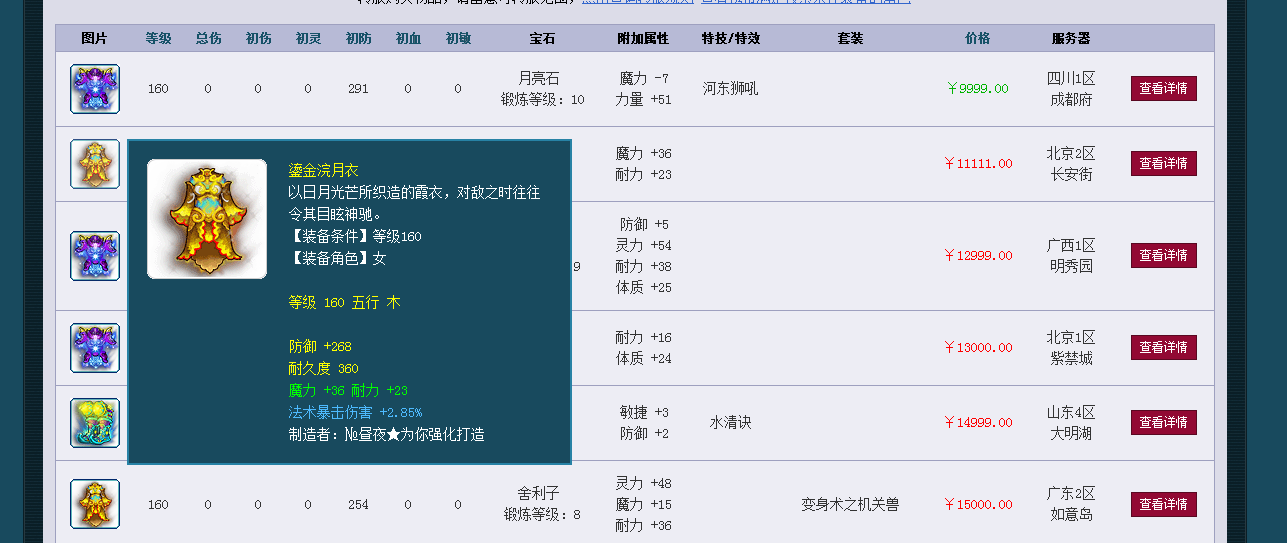
Task: Click the 广东2区 server text
Action: click(1071, 493)
